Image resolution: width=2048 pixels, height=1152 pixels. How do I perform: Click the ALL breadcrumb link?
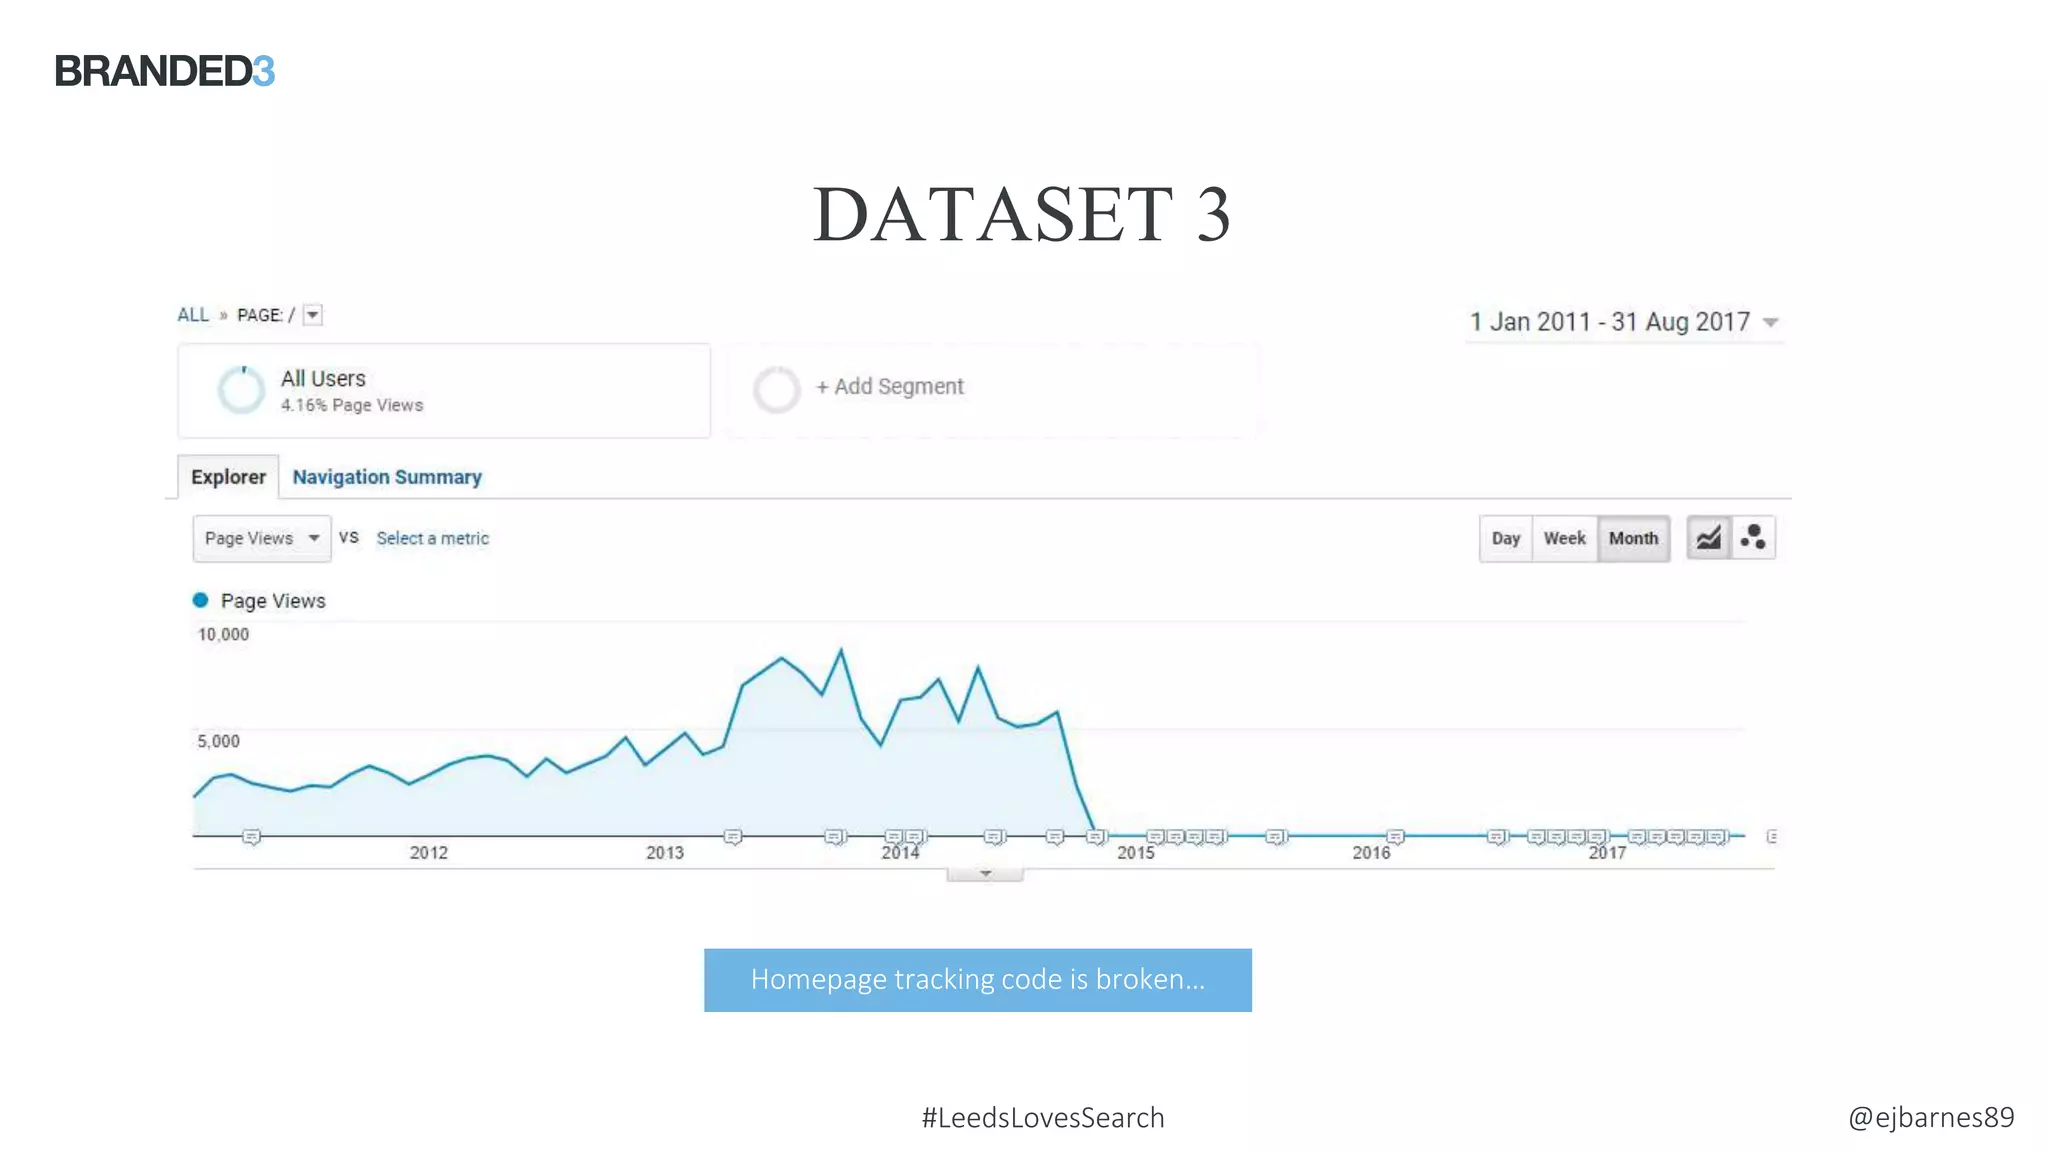click(x=193, y=315)
